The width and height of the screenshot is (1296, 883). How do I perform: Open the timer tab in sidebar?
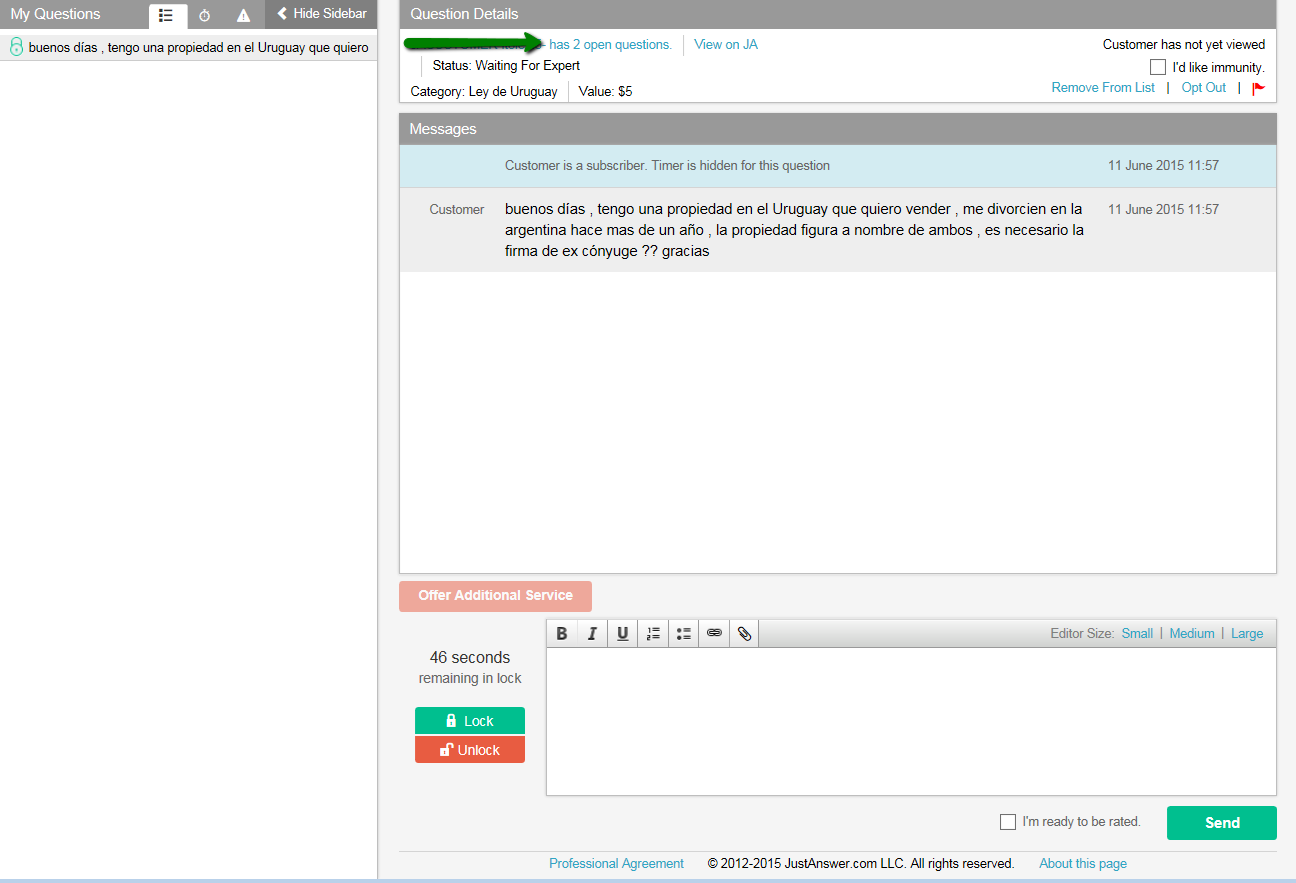pos(205,15)
